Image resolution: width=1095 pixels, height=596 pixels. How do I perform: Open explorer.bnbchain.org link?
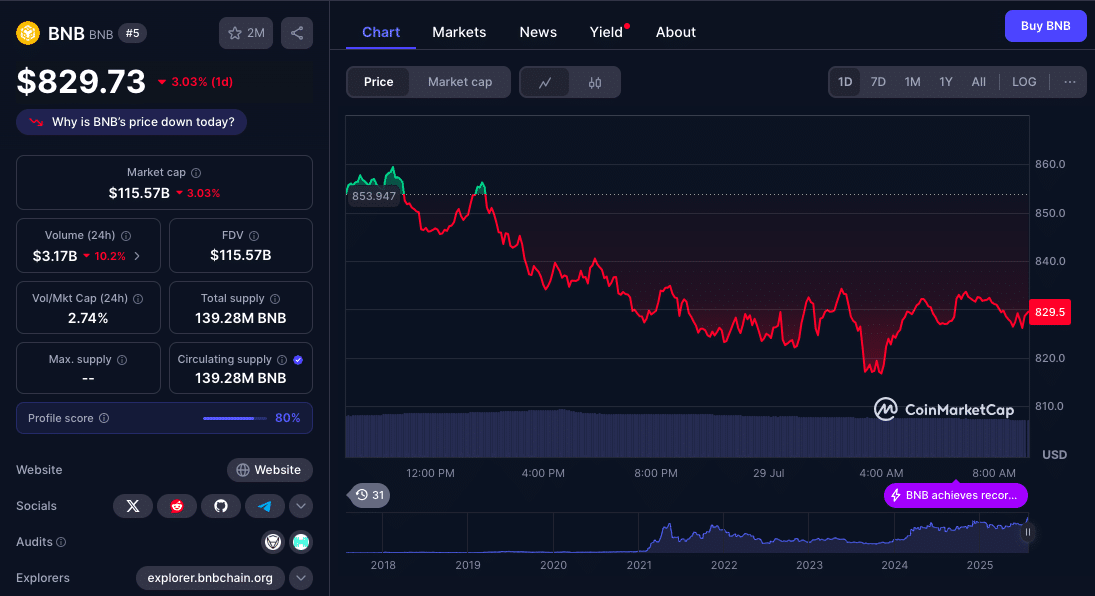point(210,578)
